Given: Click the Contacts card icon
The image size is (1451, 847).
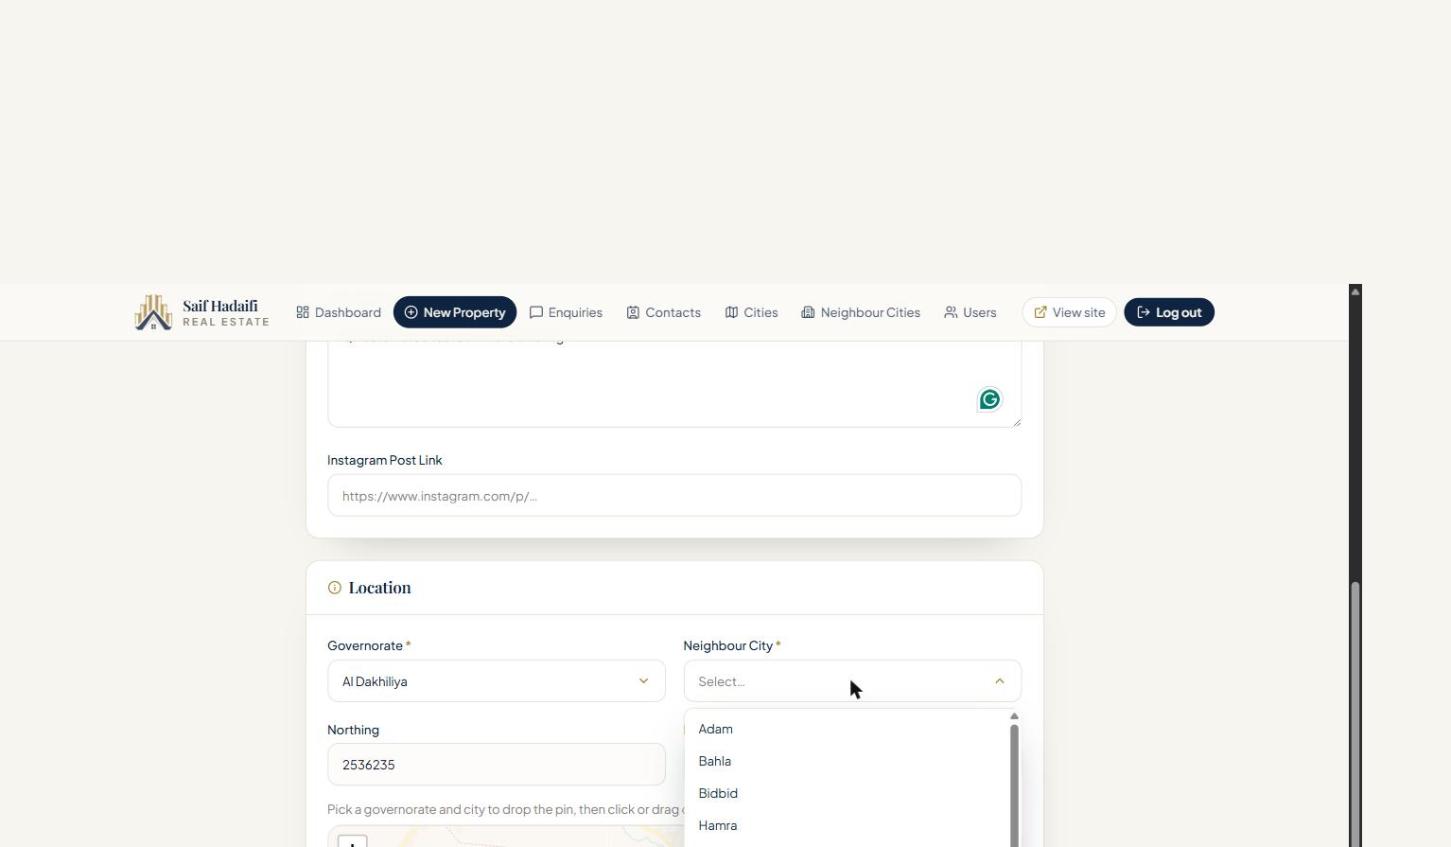Looking at the screenshot, I should pyautogui.click(x=633, y=312).
